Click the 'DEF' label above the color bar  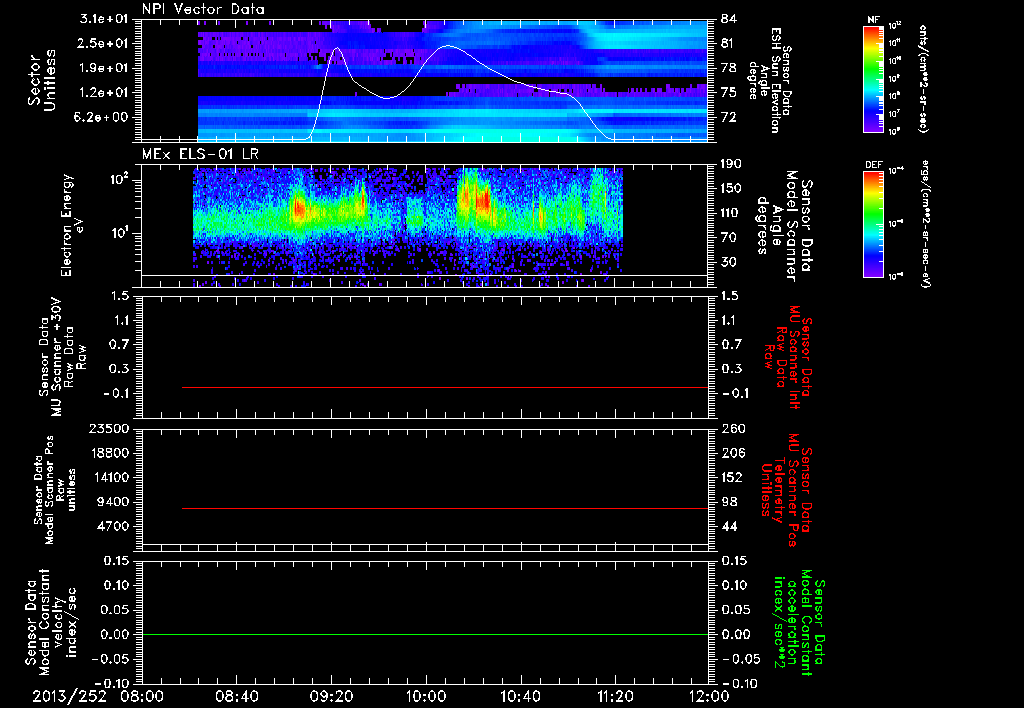tap(873, 165)
